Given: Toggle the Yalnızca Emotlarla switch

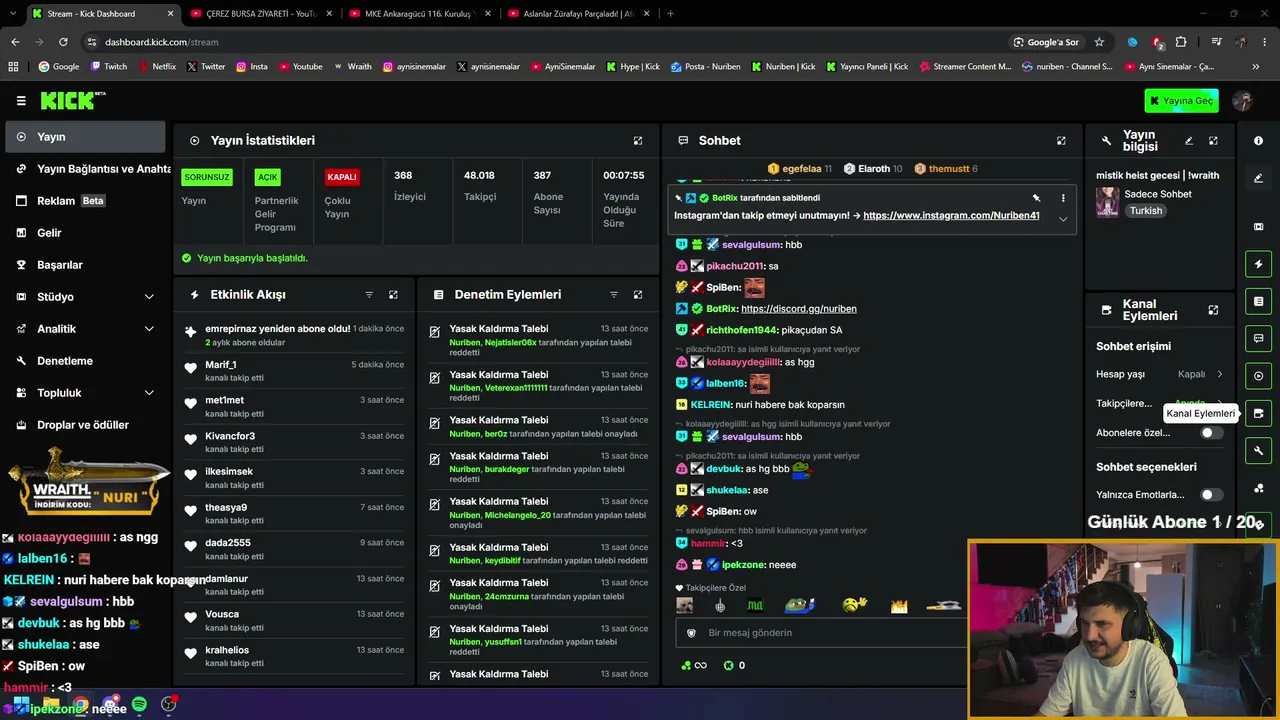Looking at the screenshot, I should tap(1211, 495).
